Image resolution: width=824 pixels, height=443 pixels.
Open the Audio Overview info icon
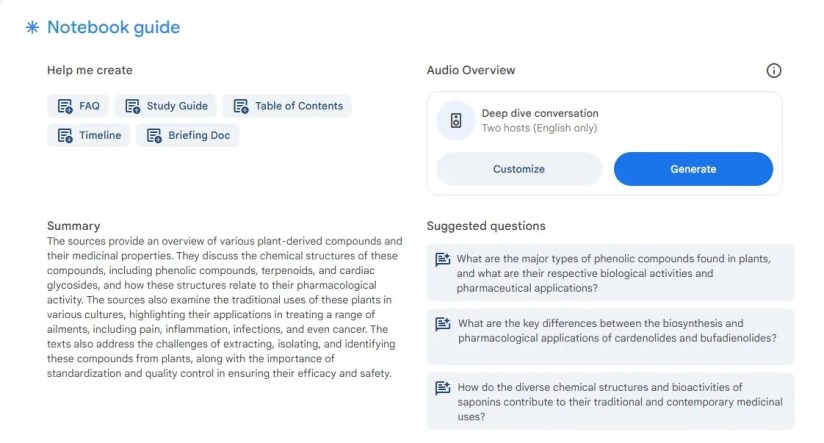coord(773,71)
